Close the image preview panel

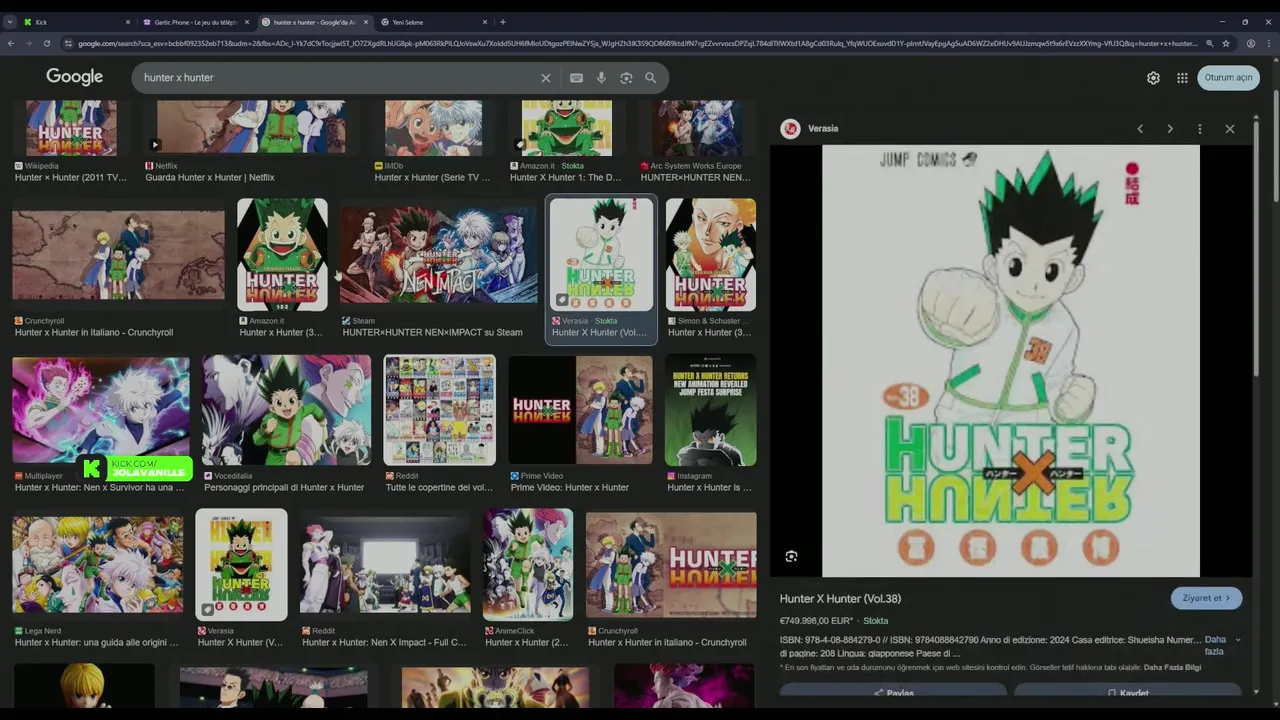(x=1230, y=128)
